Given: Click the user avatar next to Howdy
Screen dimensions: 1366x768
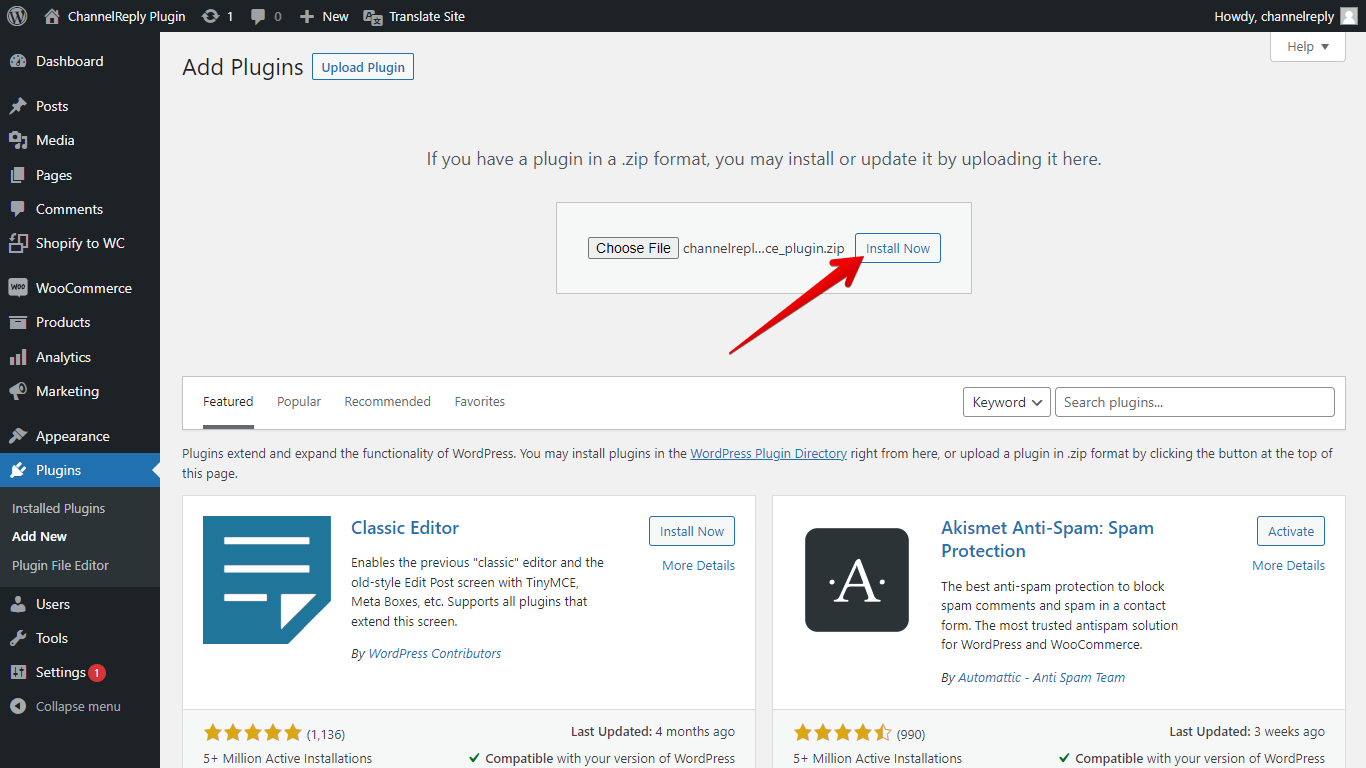Looking at the screenshot, I should (x=1349, y=16).
